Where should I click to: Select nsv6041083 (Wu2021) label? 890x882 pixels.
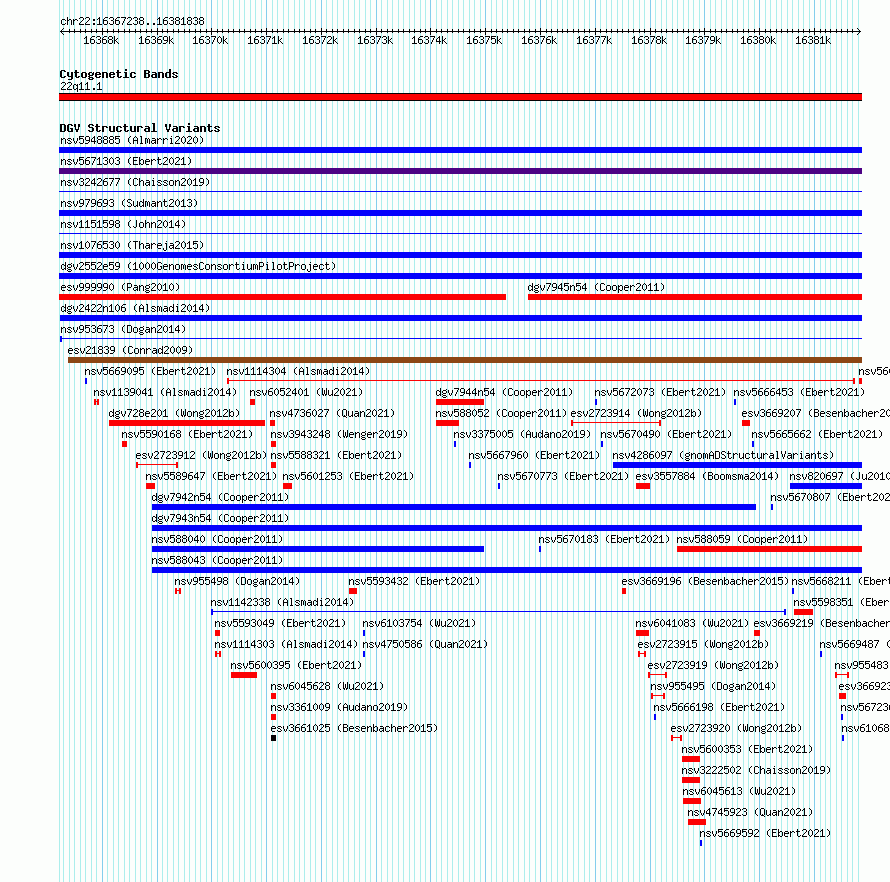[692, 623]
